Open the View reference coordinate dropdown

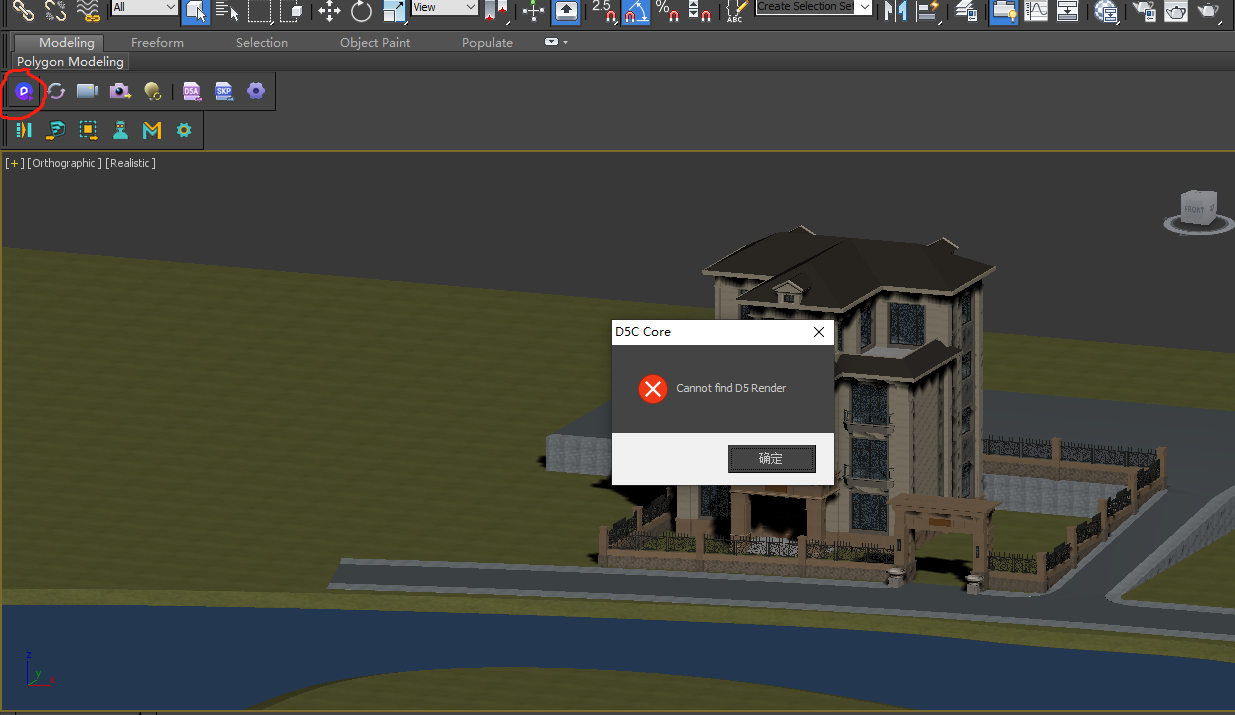coord(445,8)
